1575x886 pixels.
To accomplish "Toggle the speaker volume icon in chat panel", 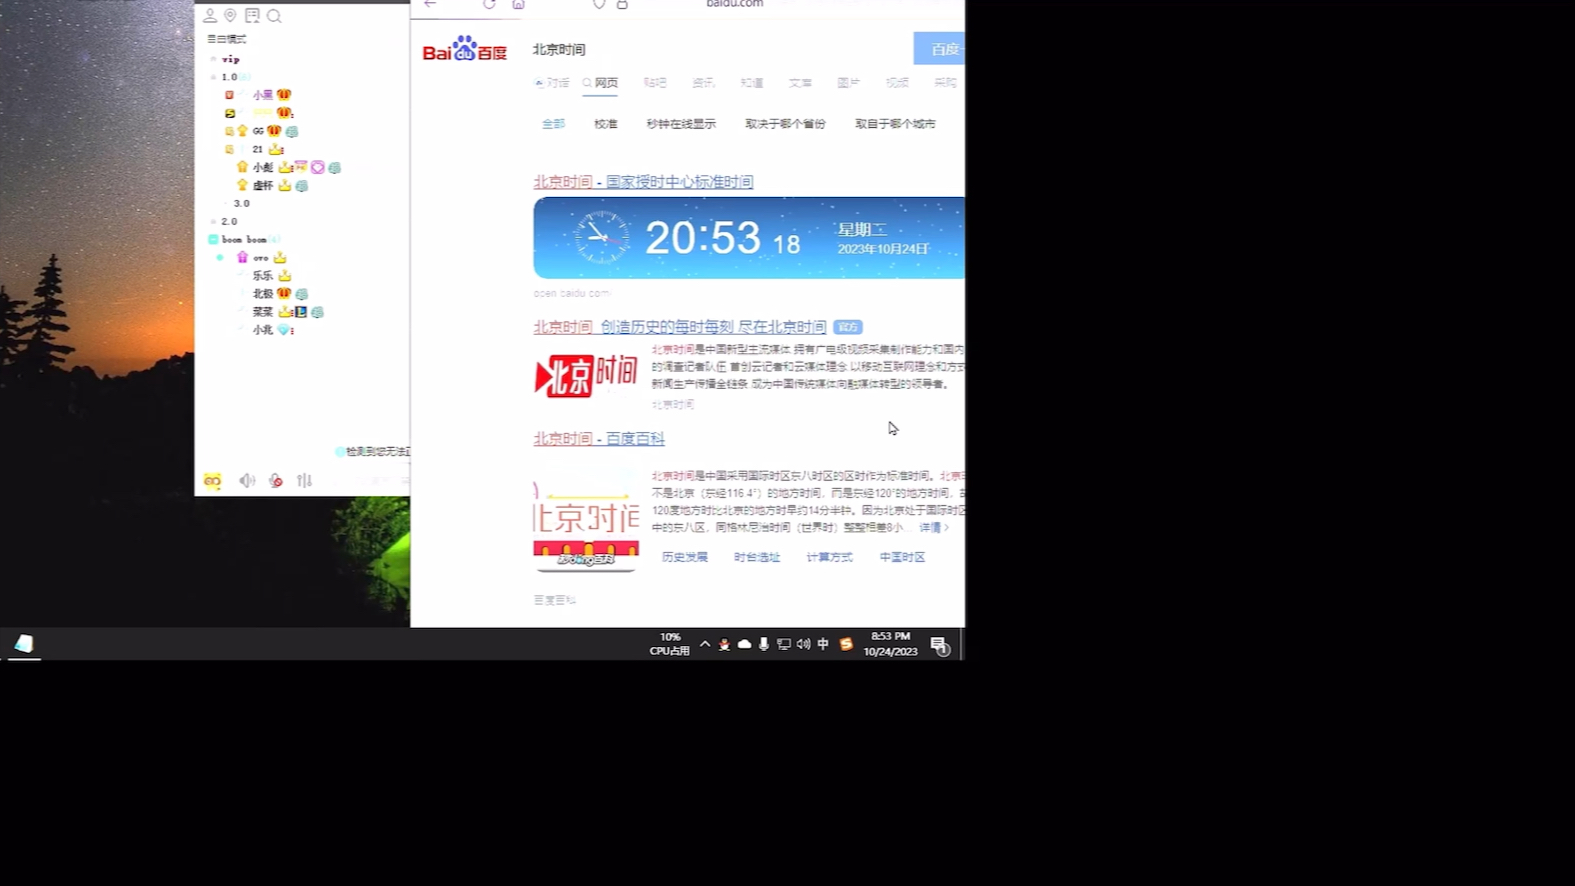I will point(247,481).
